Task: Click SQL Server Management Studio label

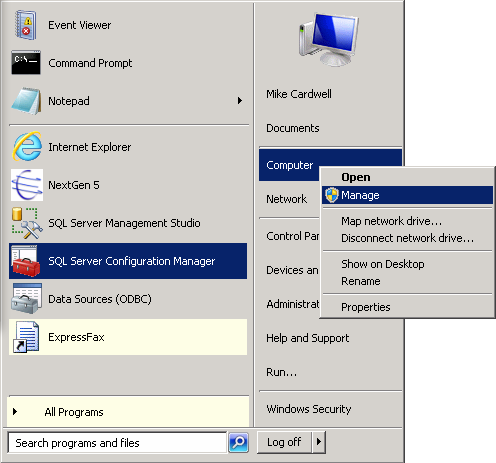Action: click(124, 223)
